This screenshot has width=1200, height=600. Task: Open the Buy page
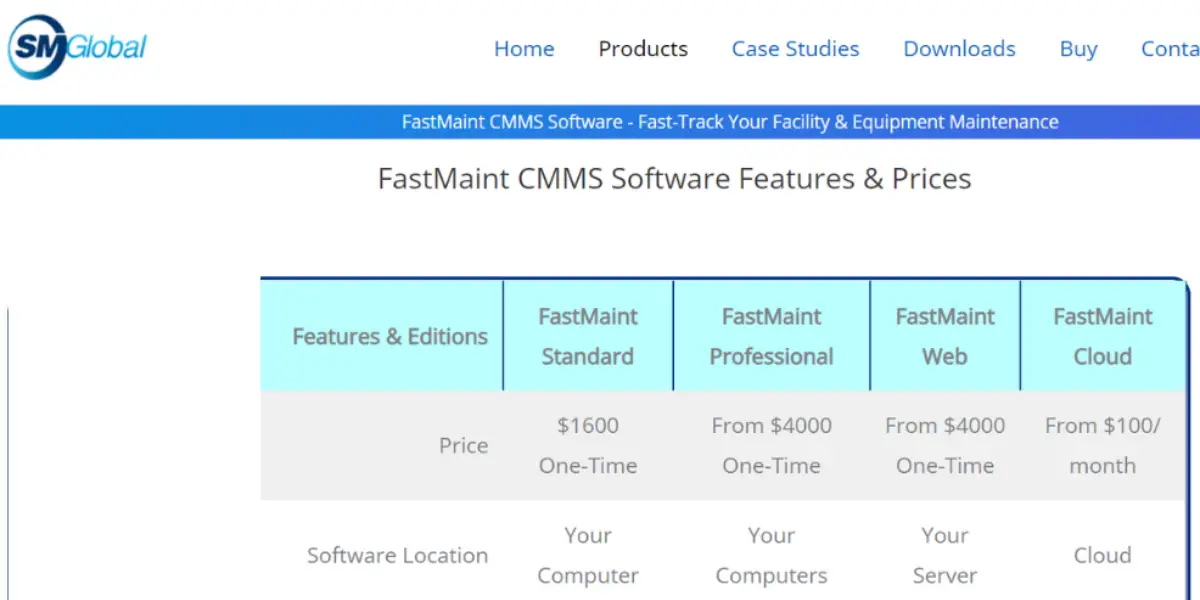point(1078,49)
